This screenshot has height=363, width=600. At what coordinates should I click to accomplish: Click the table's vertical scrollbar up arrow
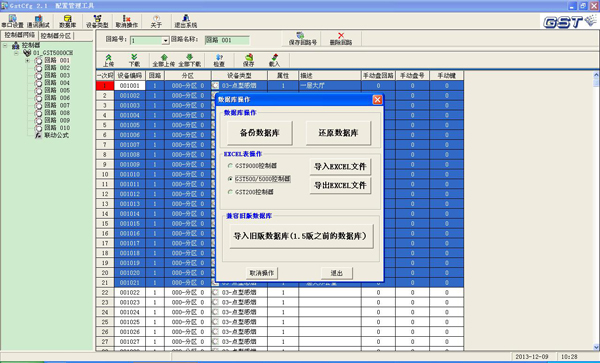click(x=596, y=75)
